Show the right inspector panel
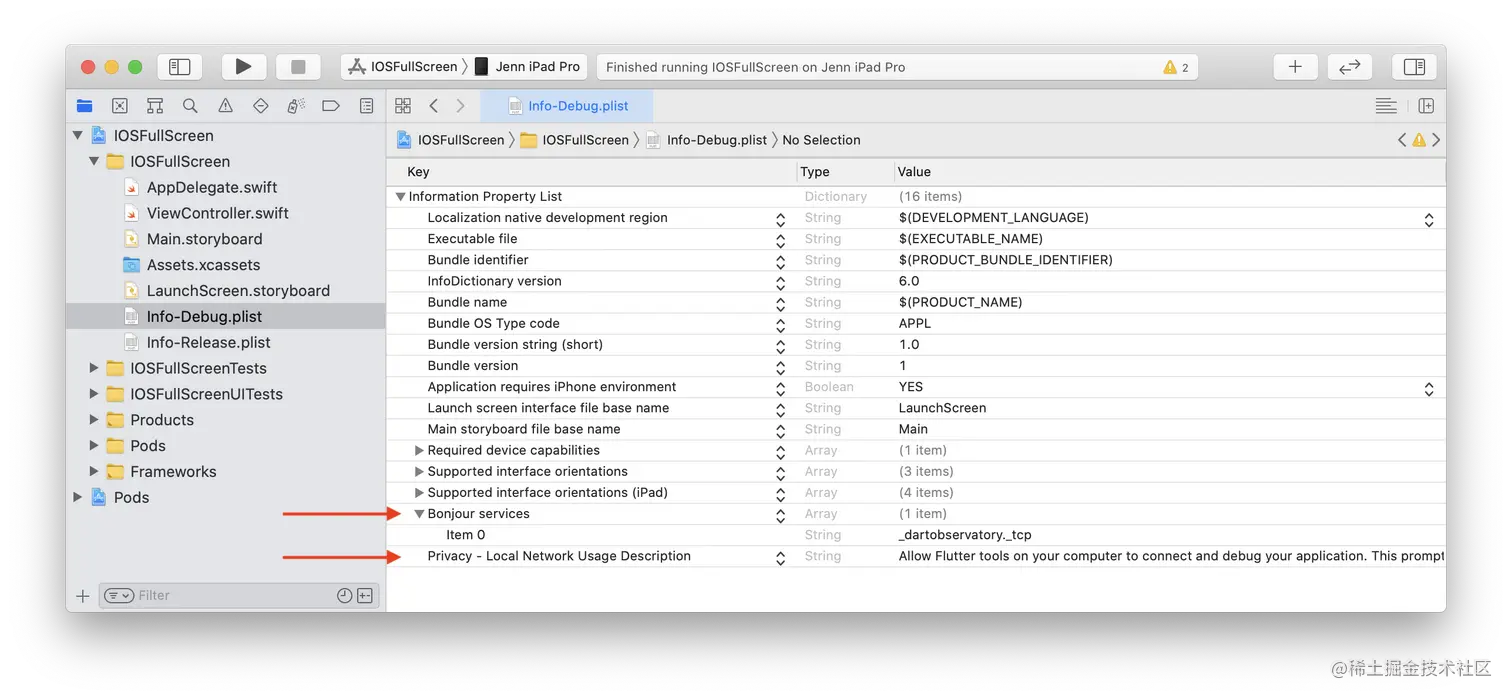The width and height of the screenshot is (1512, 699). pyautogui.click(x=1414, y=66)
